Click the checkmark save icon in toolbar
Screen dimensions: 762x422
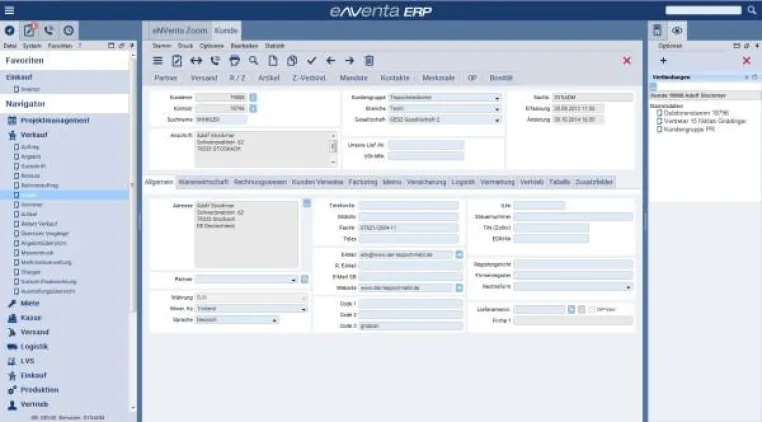(312, 61)
